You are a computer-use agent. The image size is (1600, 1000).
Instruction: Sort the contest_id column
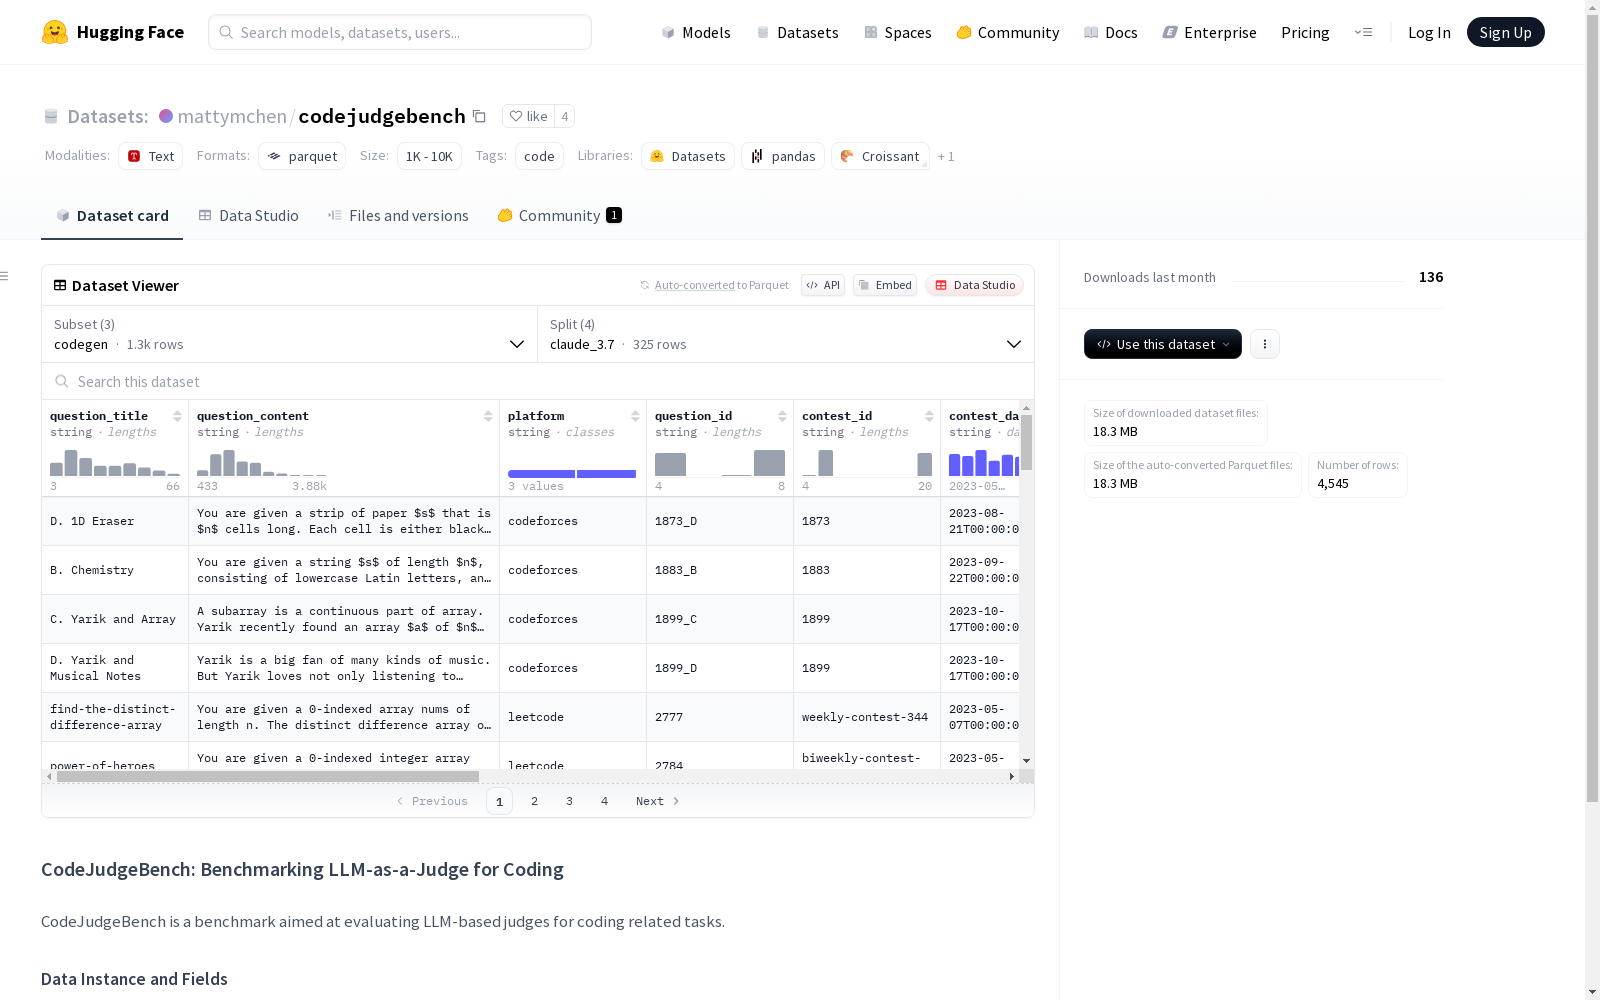coord(929,416)
